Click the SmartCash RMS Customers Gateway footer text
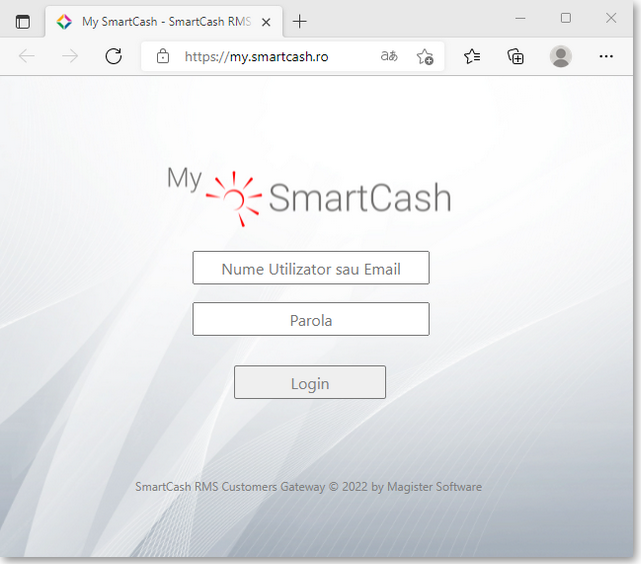The height and width of the screenshot is (564, 641). coord(309,487)
